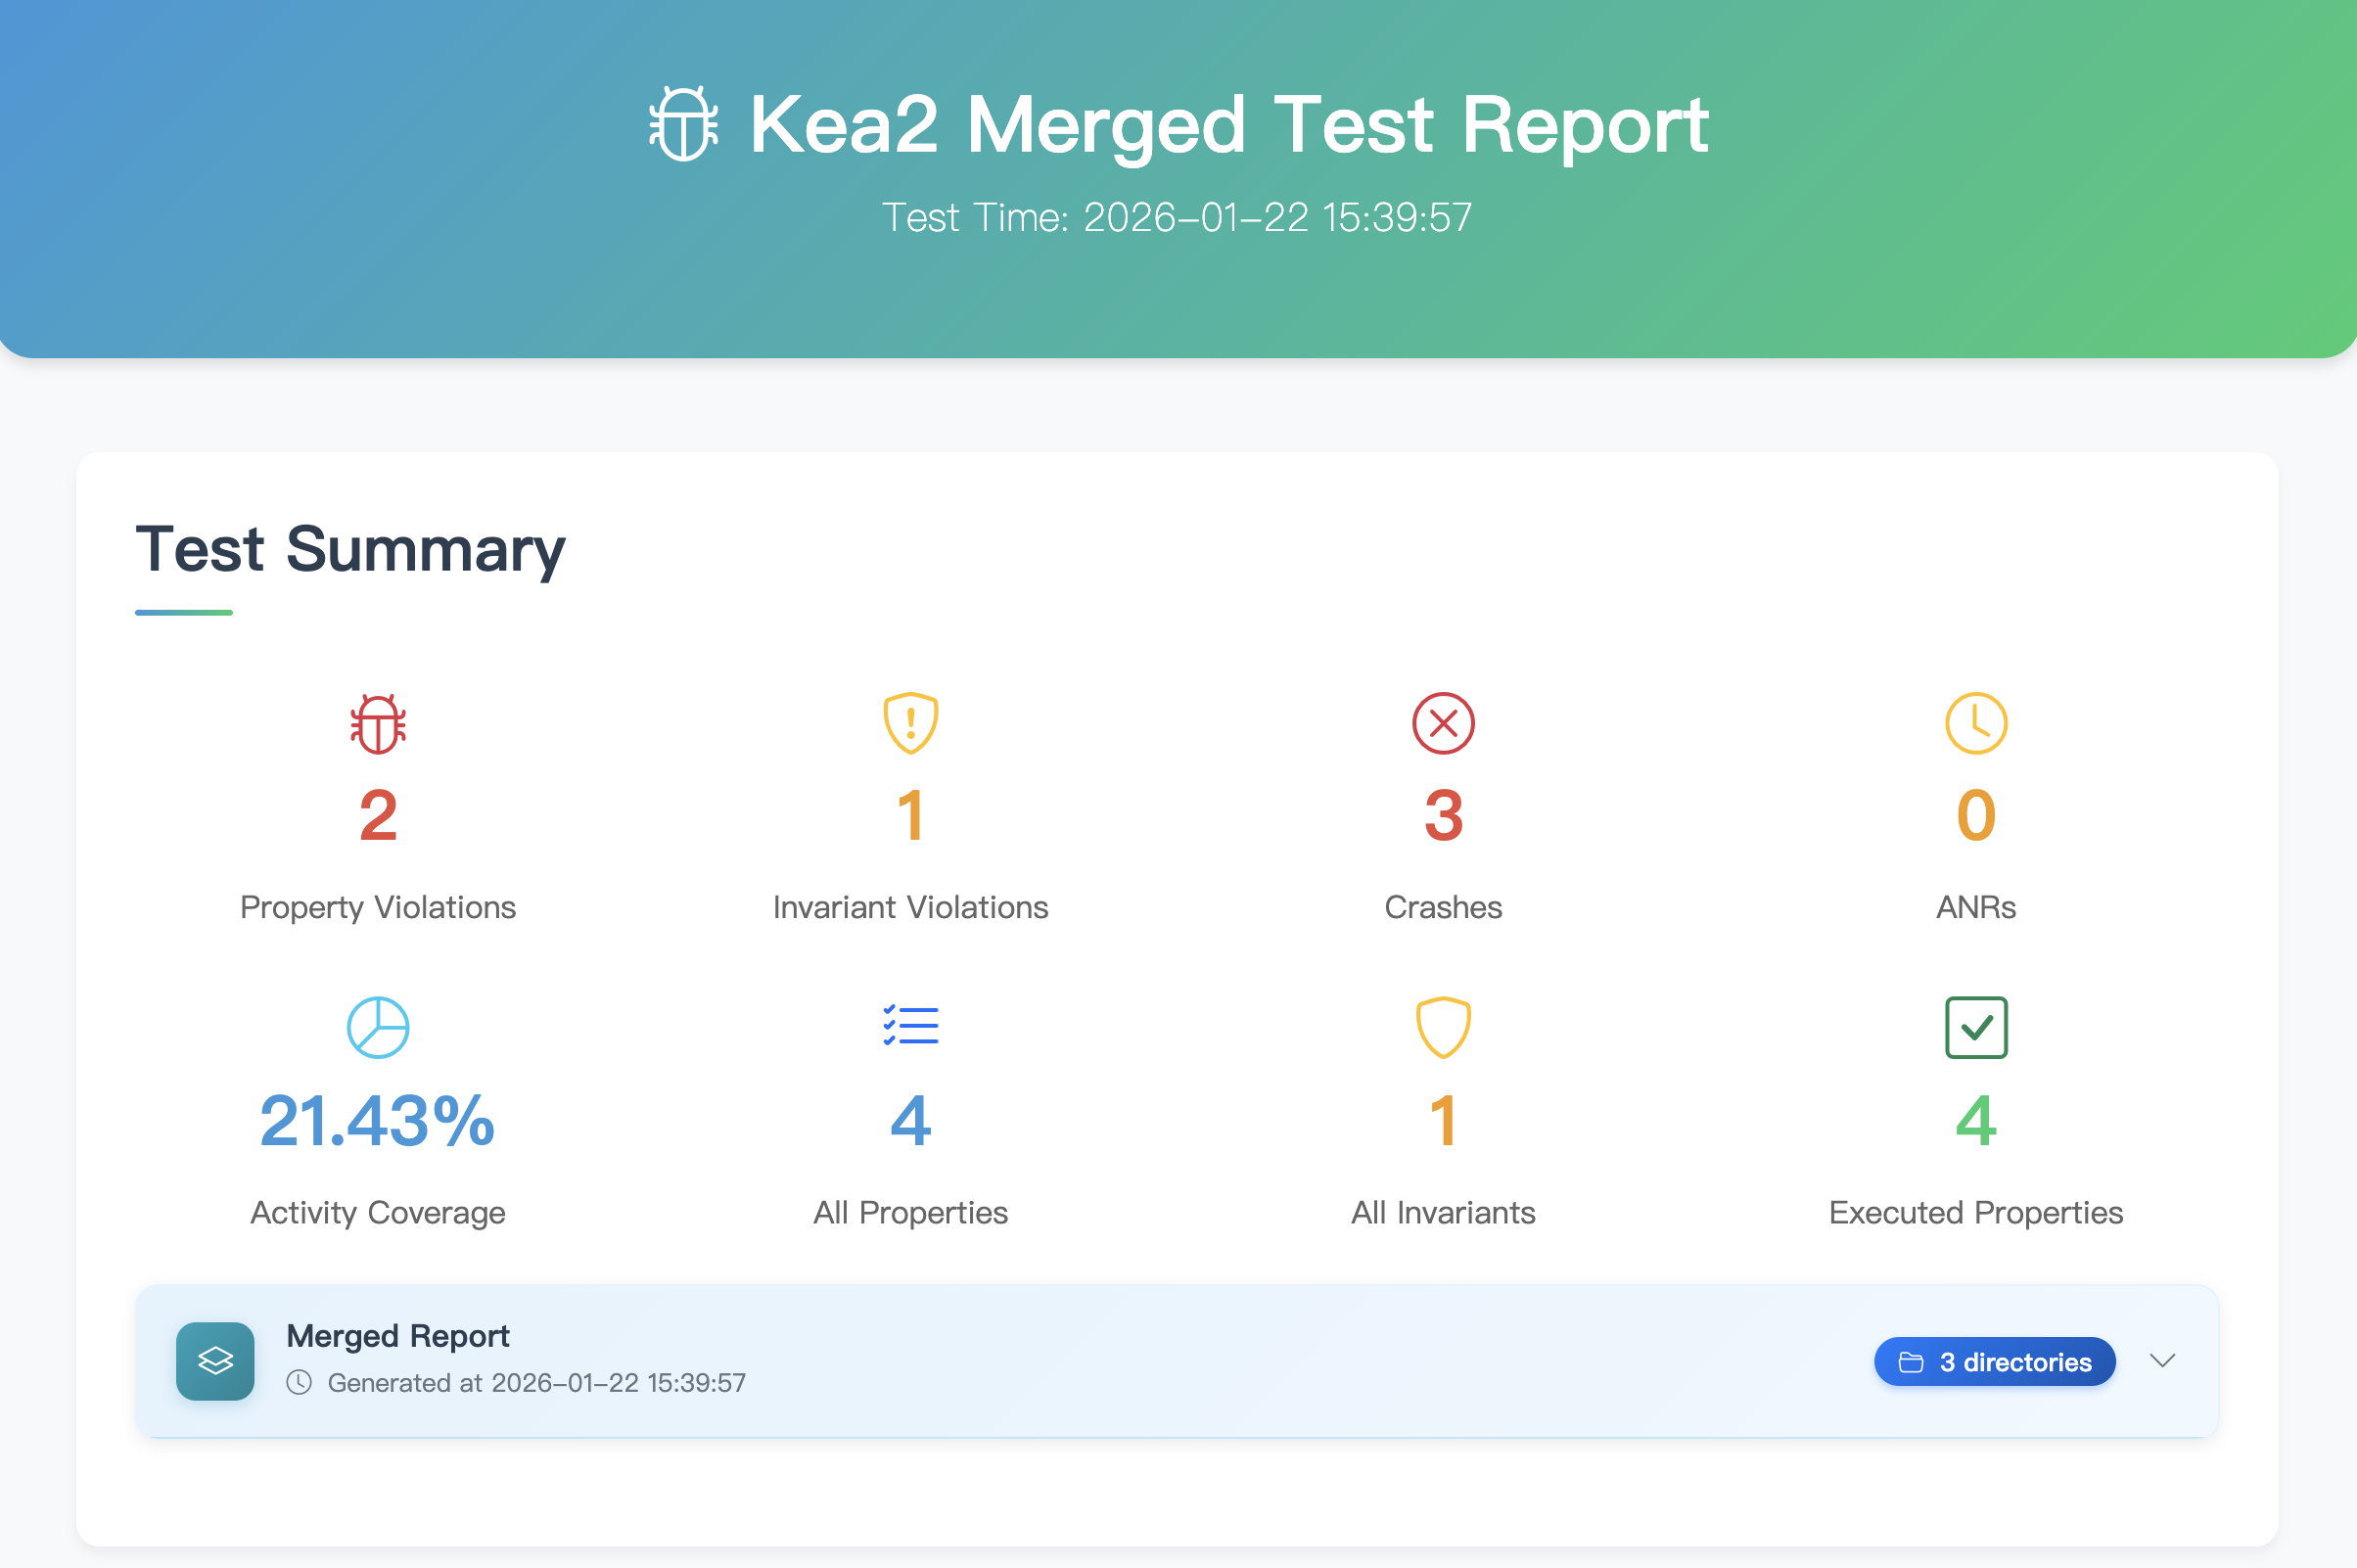Screen dimensions: 2357x1568
Task: Click the Property Violations count 2
Action: (x=378, y=816)
